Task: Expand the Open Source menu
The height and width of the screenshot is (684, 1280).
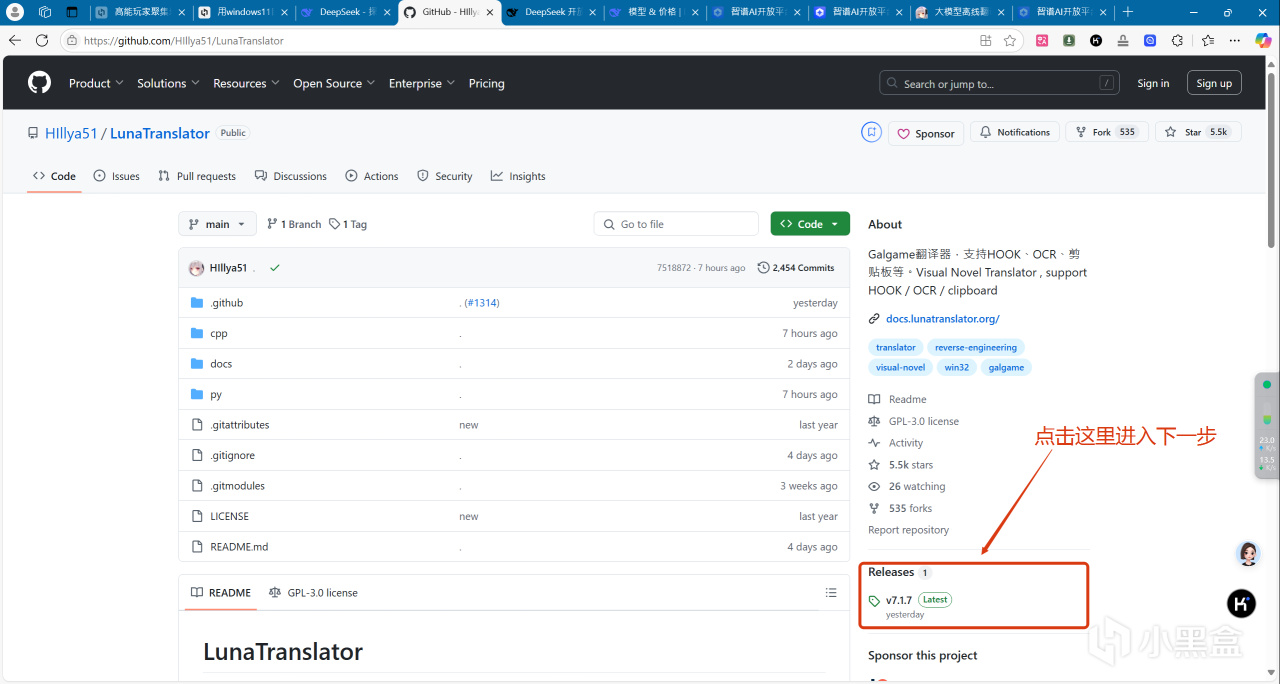Action: click(334, 83)
